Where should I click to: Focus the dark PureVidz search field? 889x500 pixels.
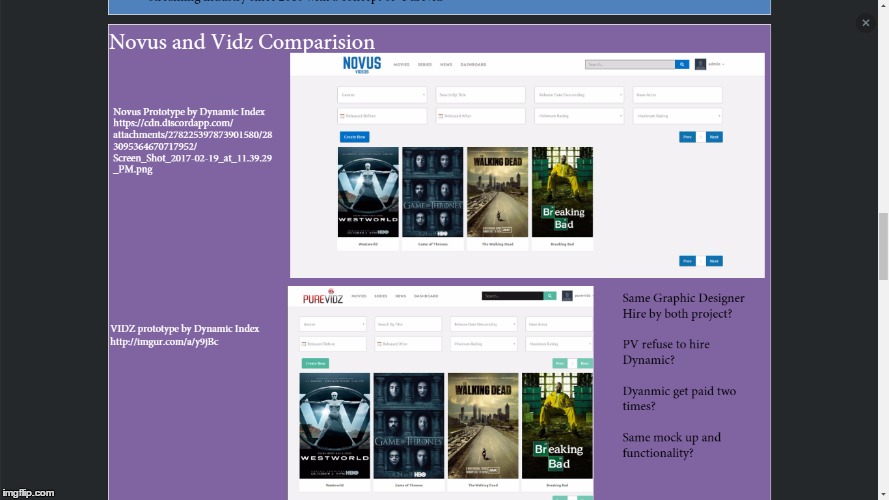click(x=513, y=296)
